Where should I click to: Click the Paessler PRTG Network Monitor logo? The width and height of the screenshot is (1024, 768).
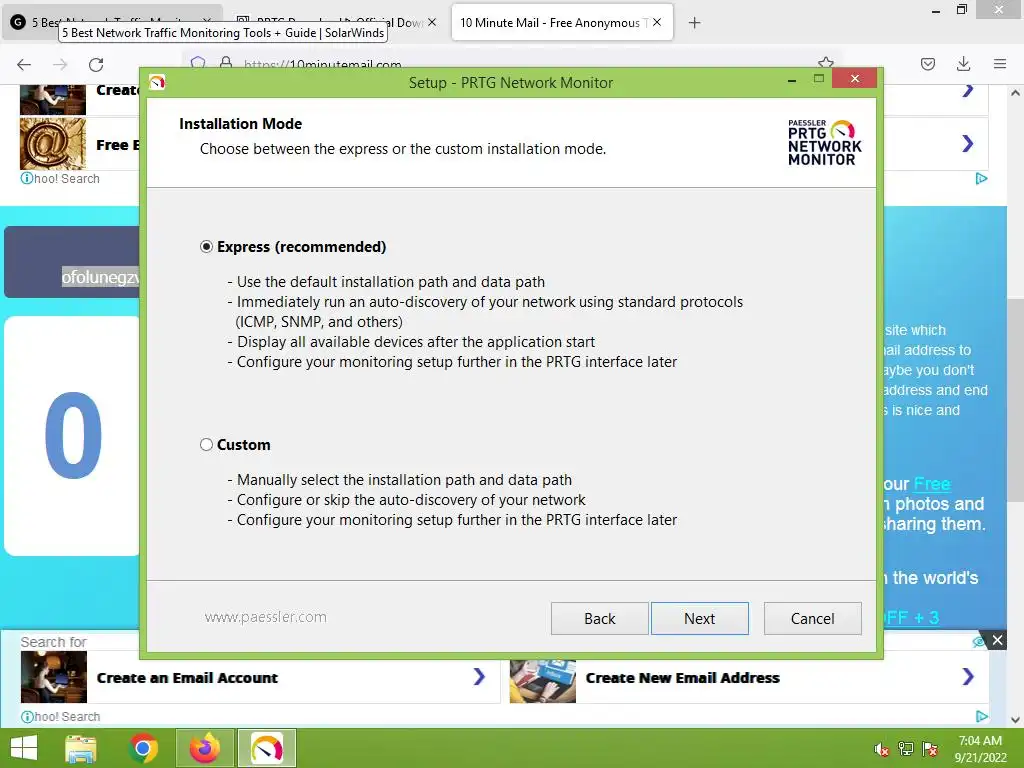tap(824, 142)
